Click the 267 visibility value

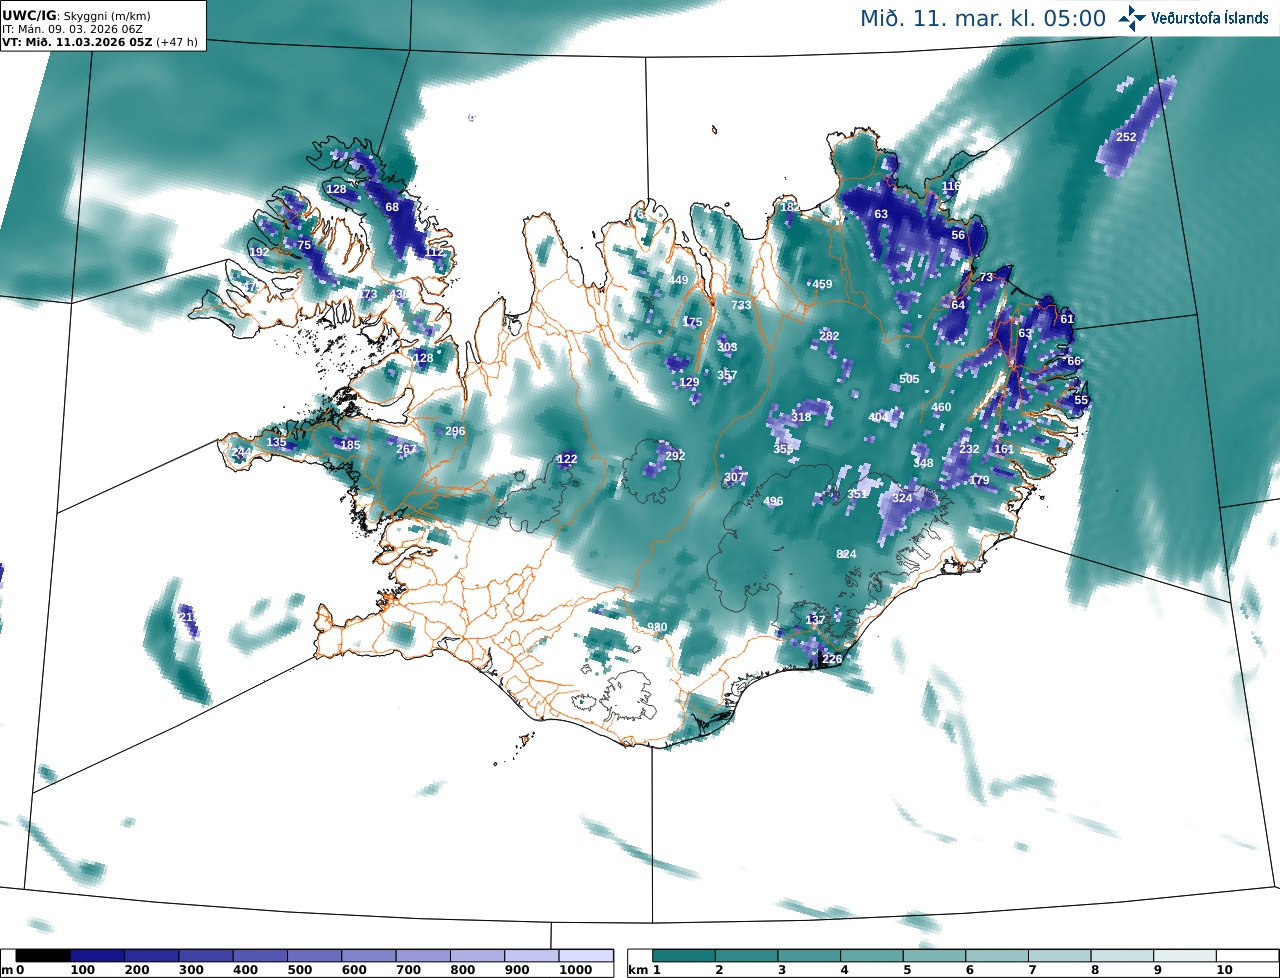[406, 449]
